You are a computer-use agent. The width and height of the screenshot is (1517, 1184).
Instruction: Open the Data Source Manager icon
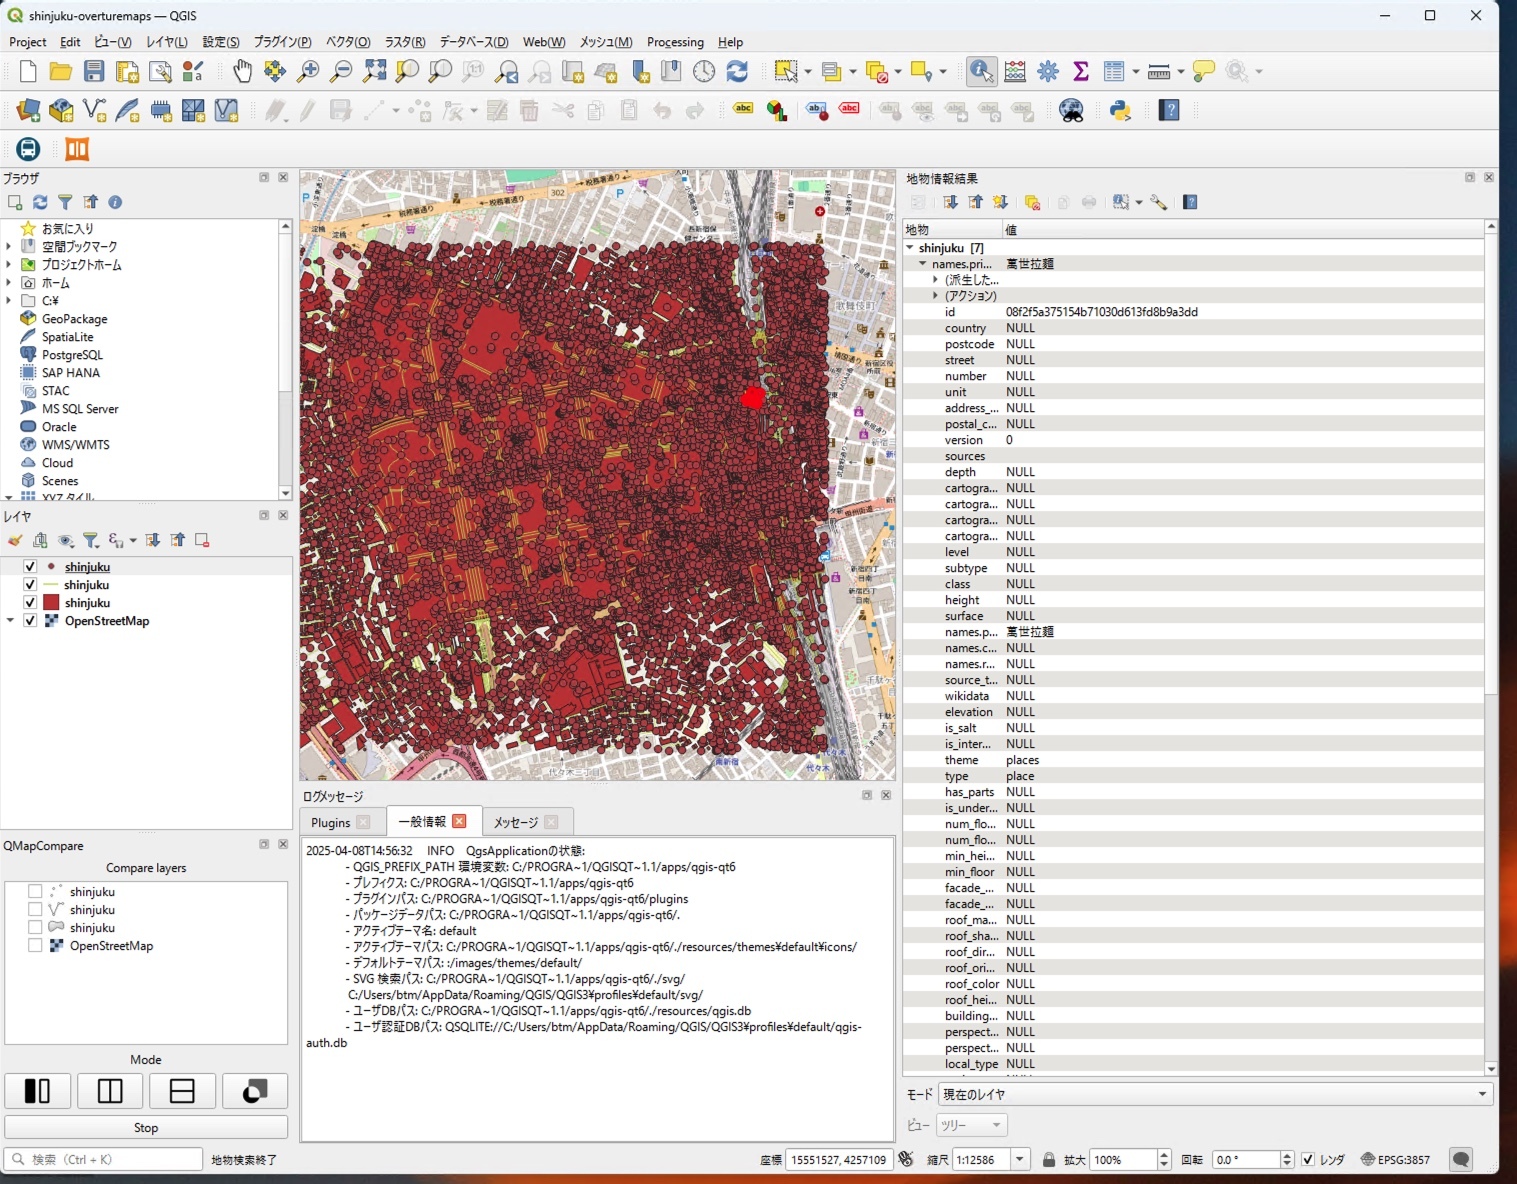pyautogui.click(x=28, y=110)
